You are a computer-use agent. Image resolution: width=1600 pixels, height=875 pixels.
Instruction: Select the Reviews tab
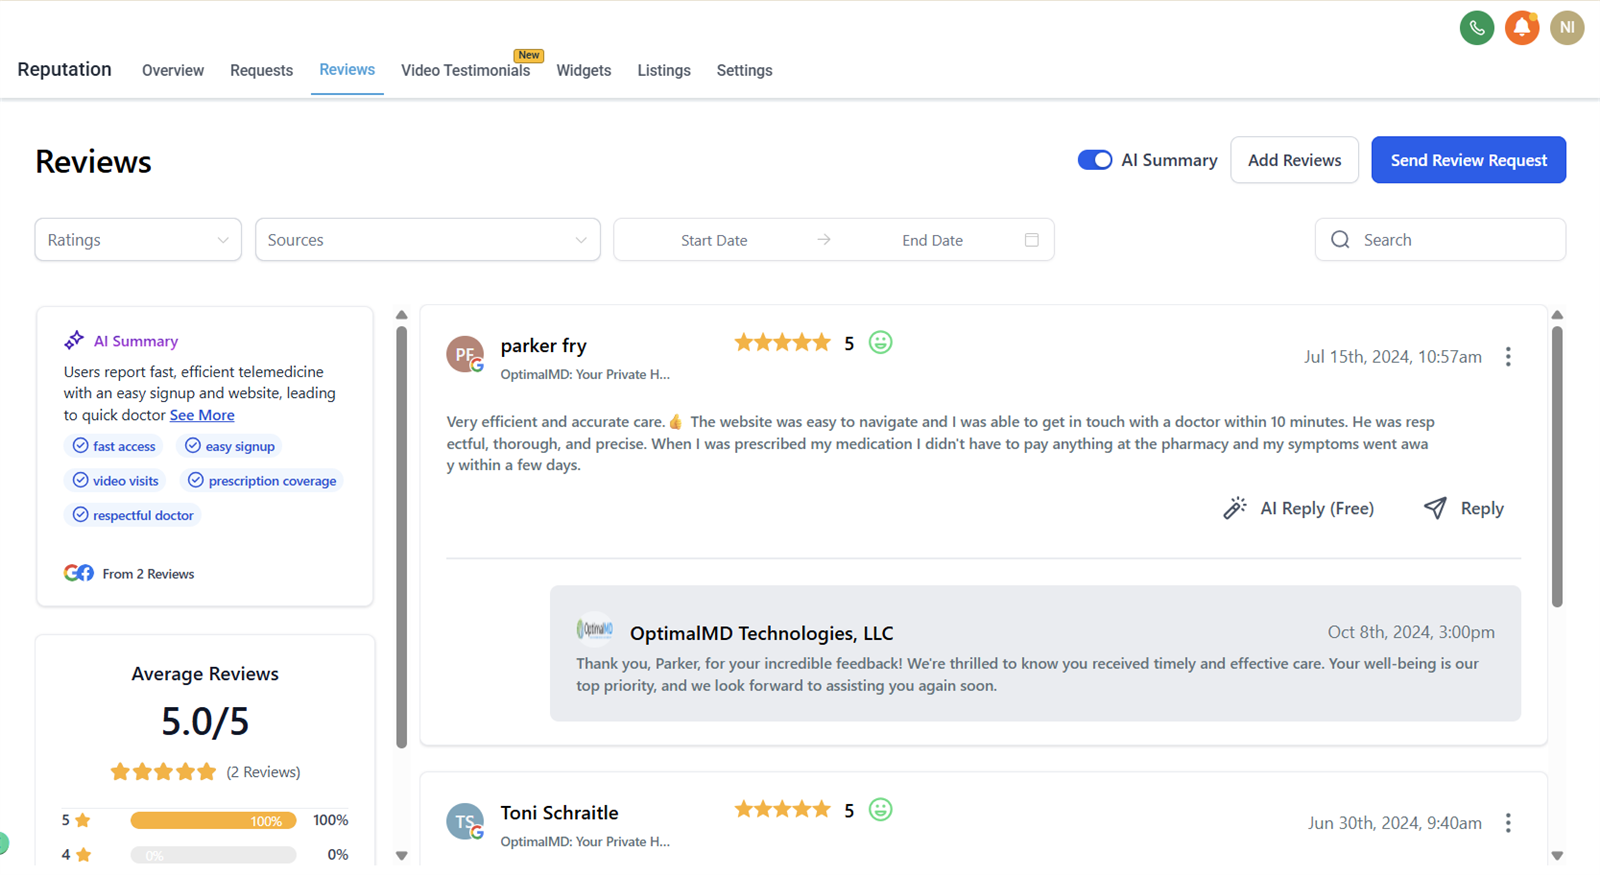tap(347, 69)
